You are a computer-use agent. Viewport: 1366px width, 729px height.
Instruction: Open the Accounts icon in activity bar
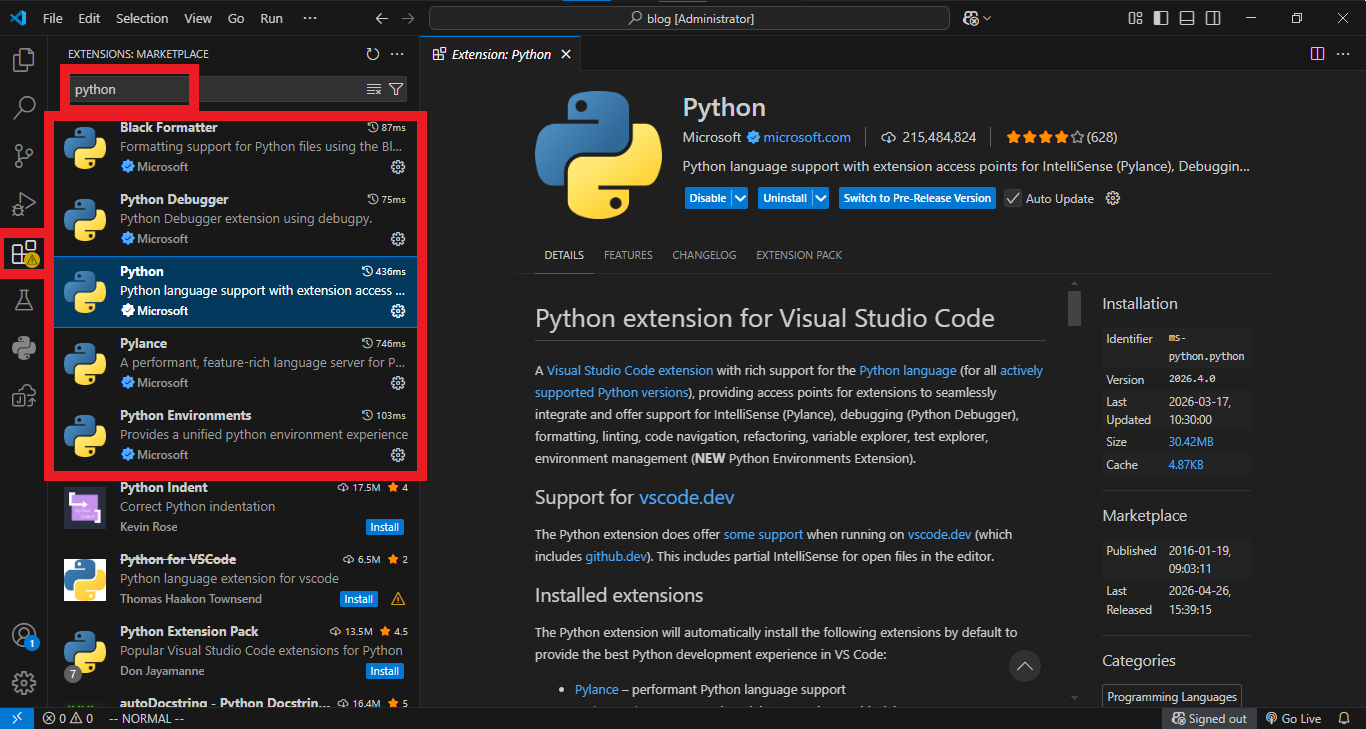point(23,636)
